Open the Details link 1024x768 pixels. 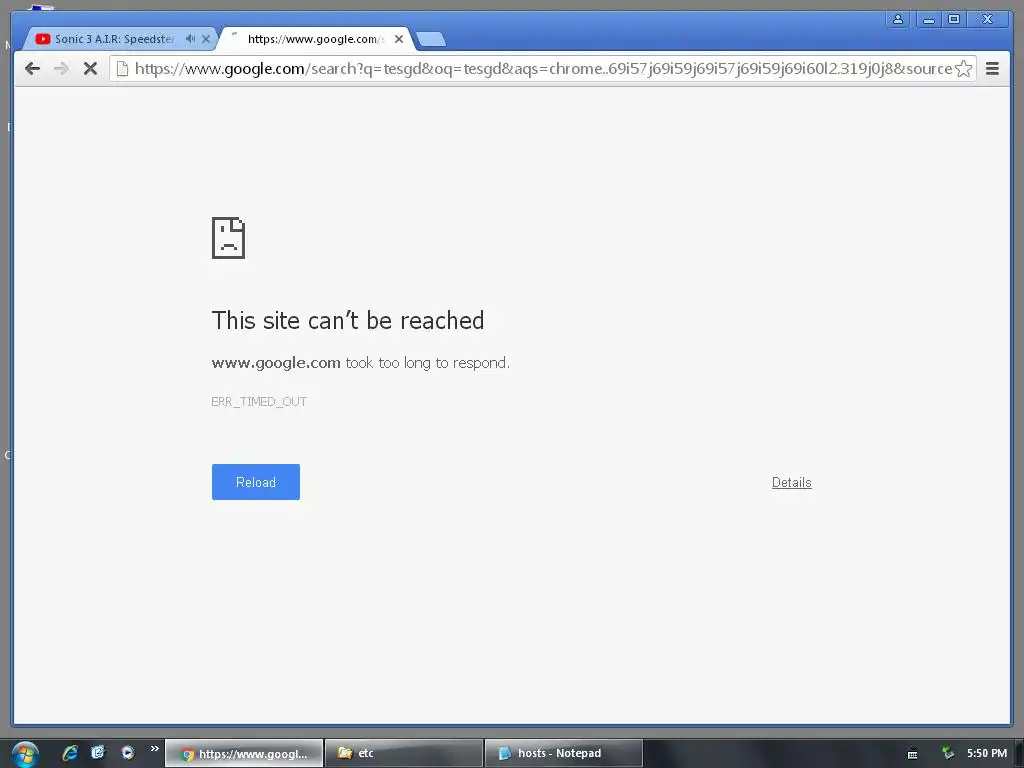pos(792,483)
